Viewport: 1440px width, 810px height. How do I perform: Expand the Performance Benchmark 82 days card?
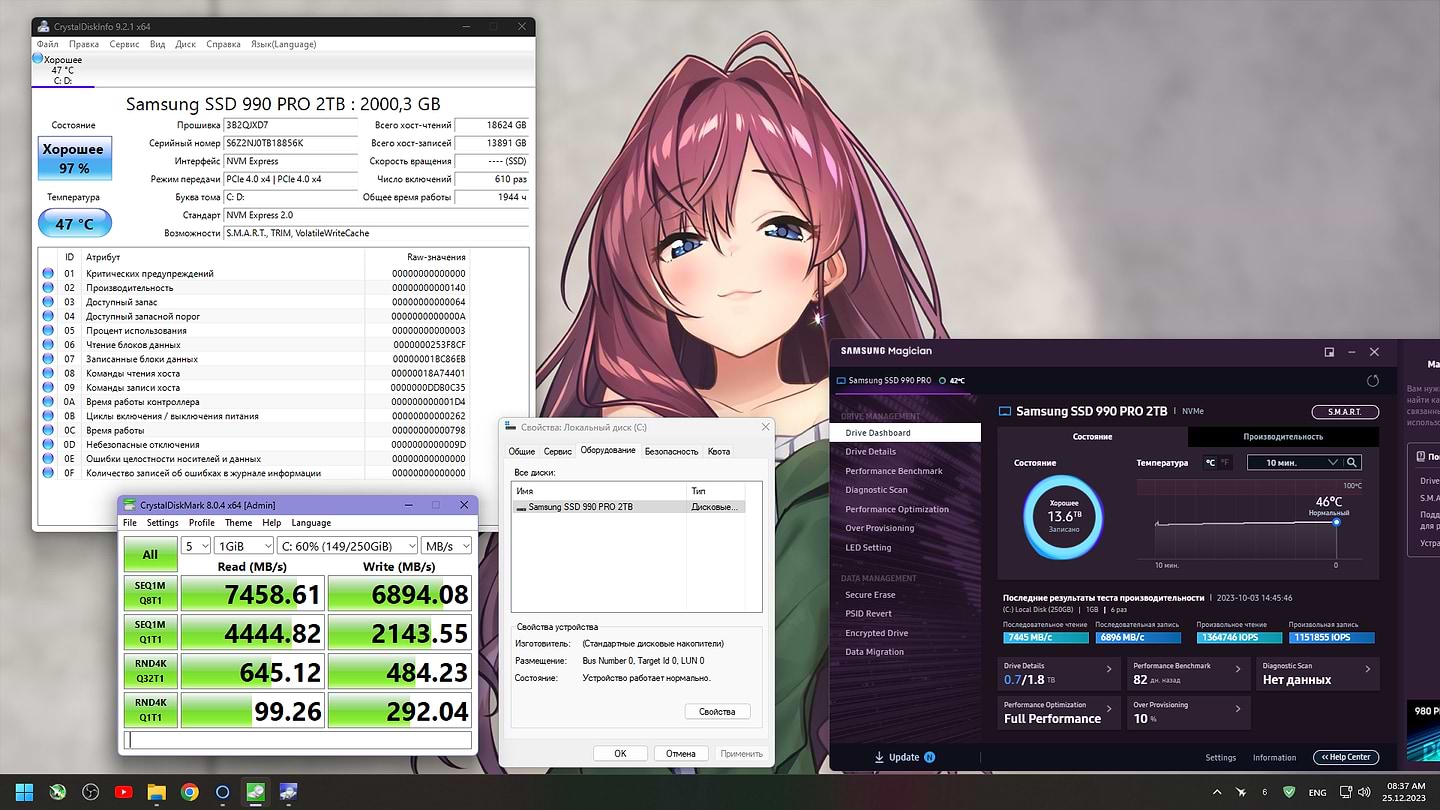tap(1189, 673)
